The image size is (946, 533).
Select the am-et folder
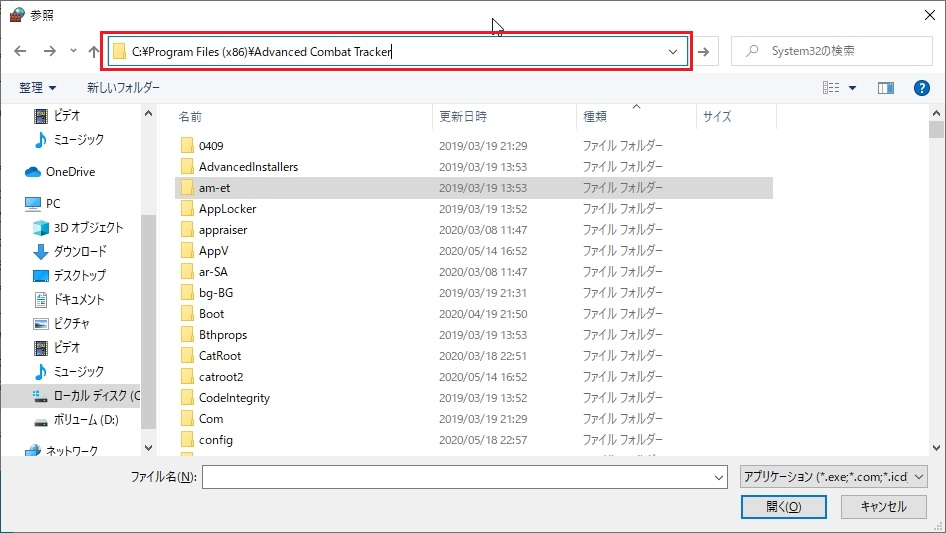coord(474,188)
